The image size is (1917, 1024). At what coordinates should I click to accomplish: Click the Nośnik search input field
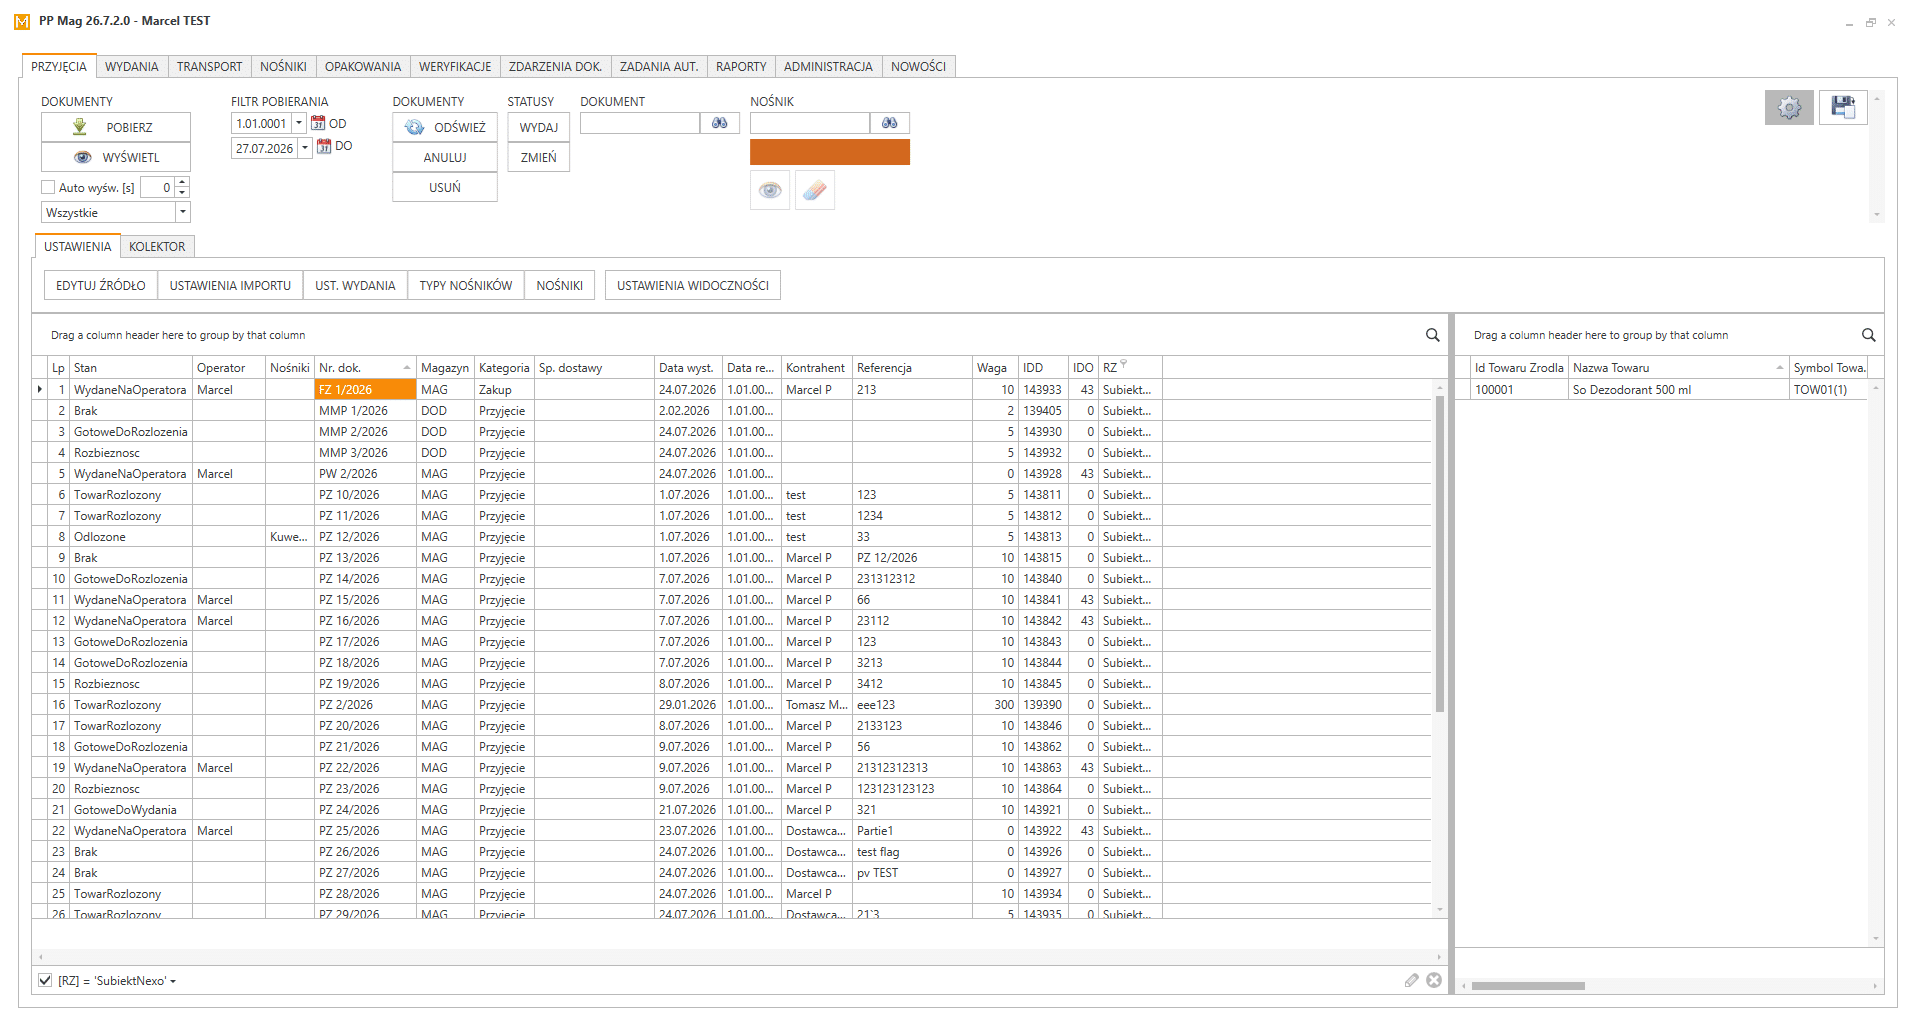pyautogui.click(x=810, y=123)
